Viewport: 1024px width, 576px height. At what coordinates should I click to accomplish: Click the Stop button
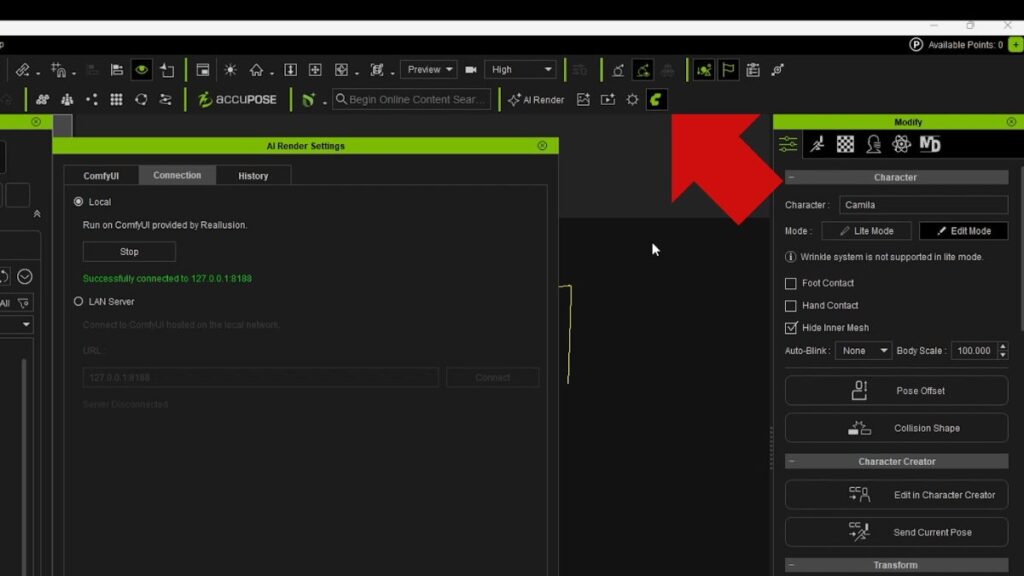129,251
